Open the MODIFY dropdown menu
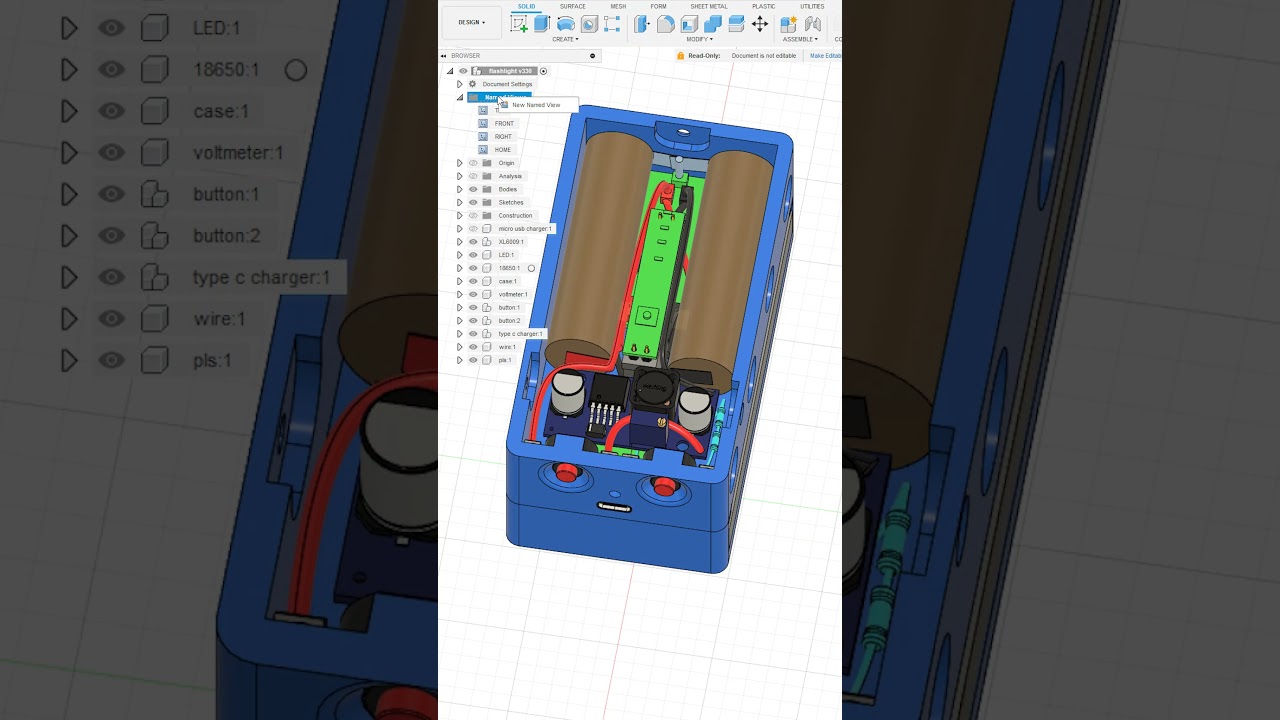The image size is (1280, 720). [x=700, y=39]
